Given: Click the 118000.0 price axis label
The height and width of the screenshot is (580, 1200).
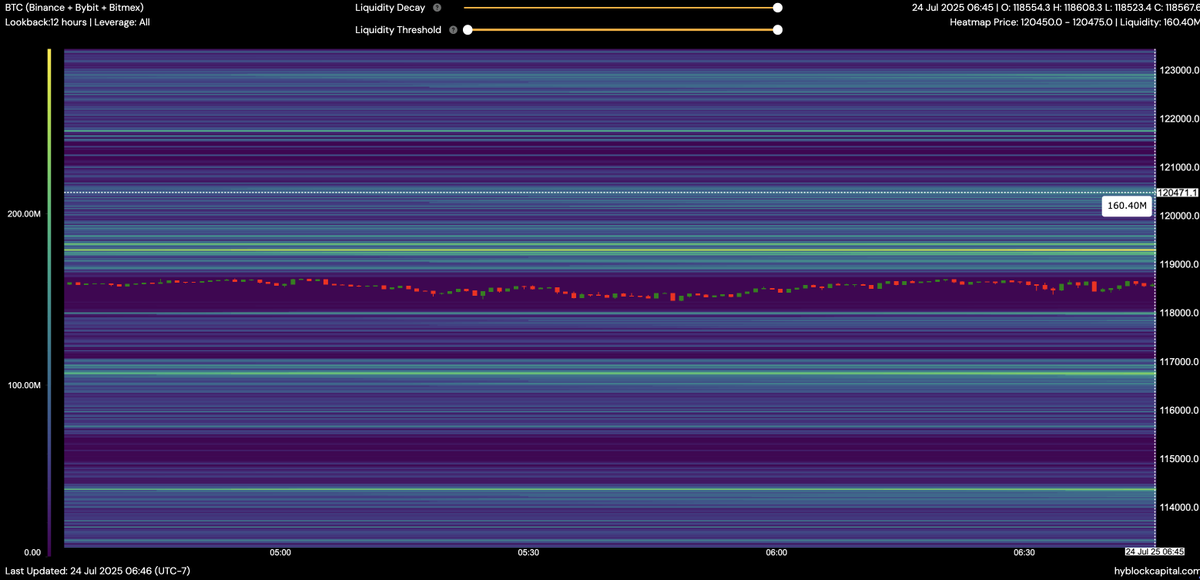Looking at the screenshot, I should click(x=1179, y=313).
